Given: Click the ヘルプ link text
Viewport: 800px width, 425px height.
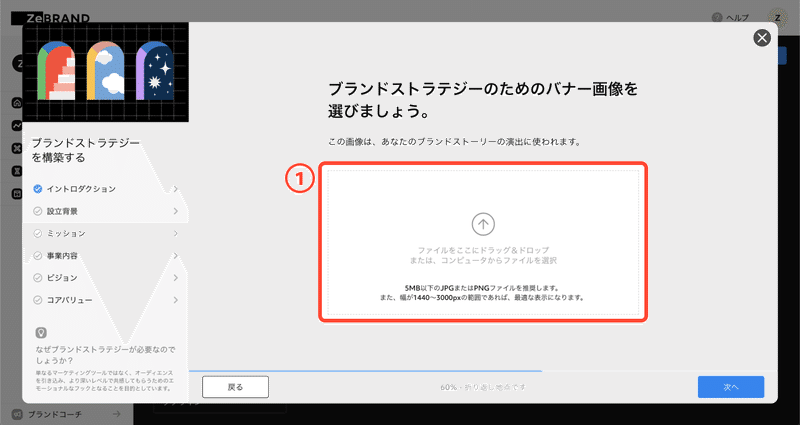Looking at the screenshot, I should [737, 18].
